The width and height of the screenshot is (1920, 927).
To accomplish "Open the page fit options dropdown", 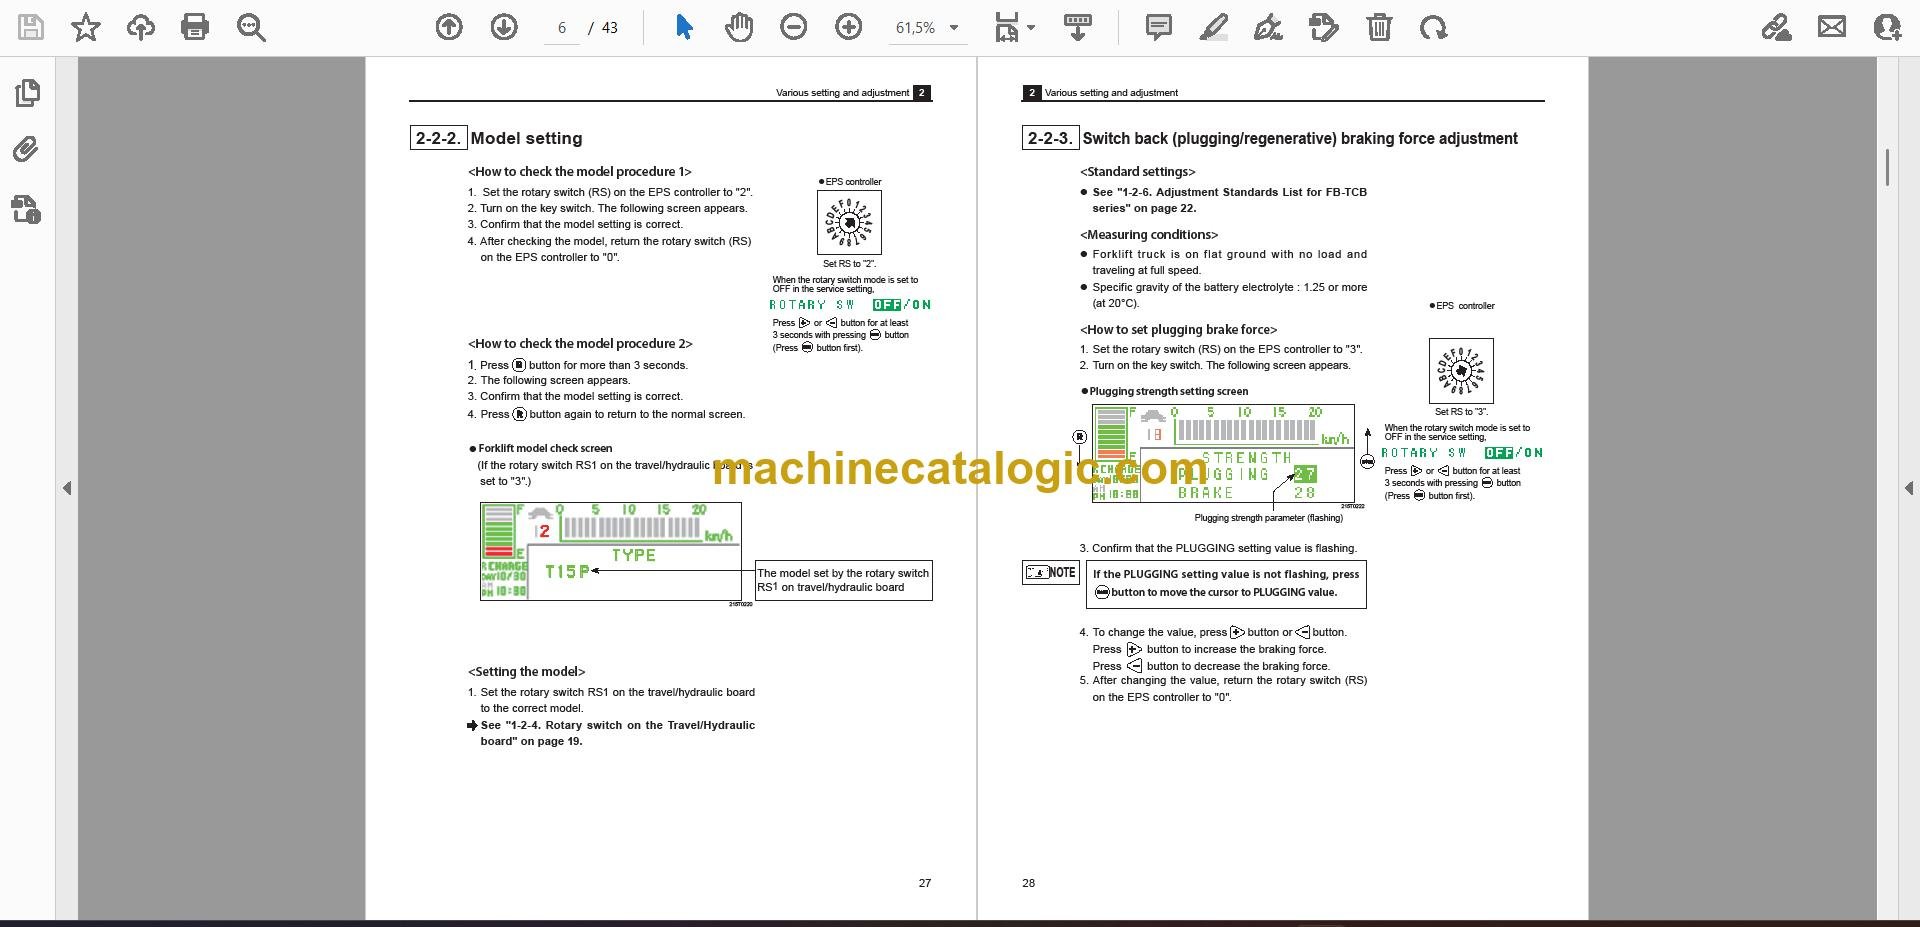I will point(1014,27).
